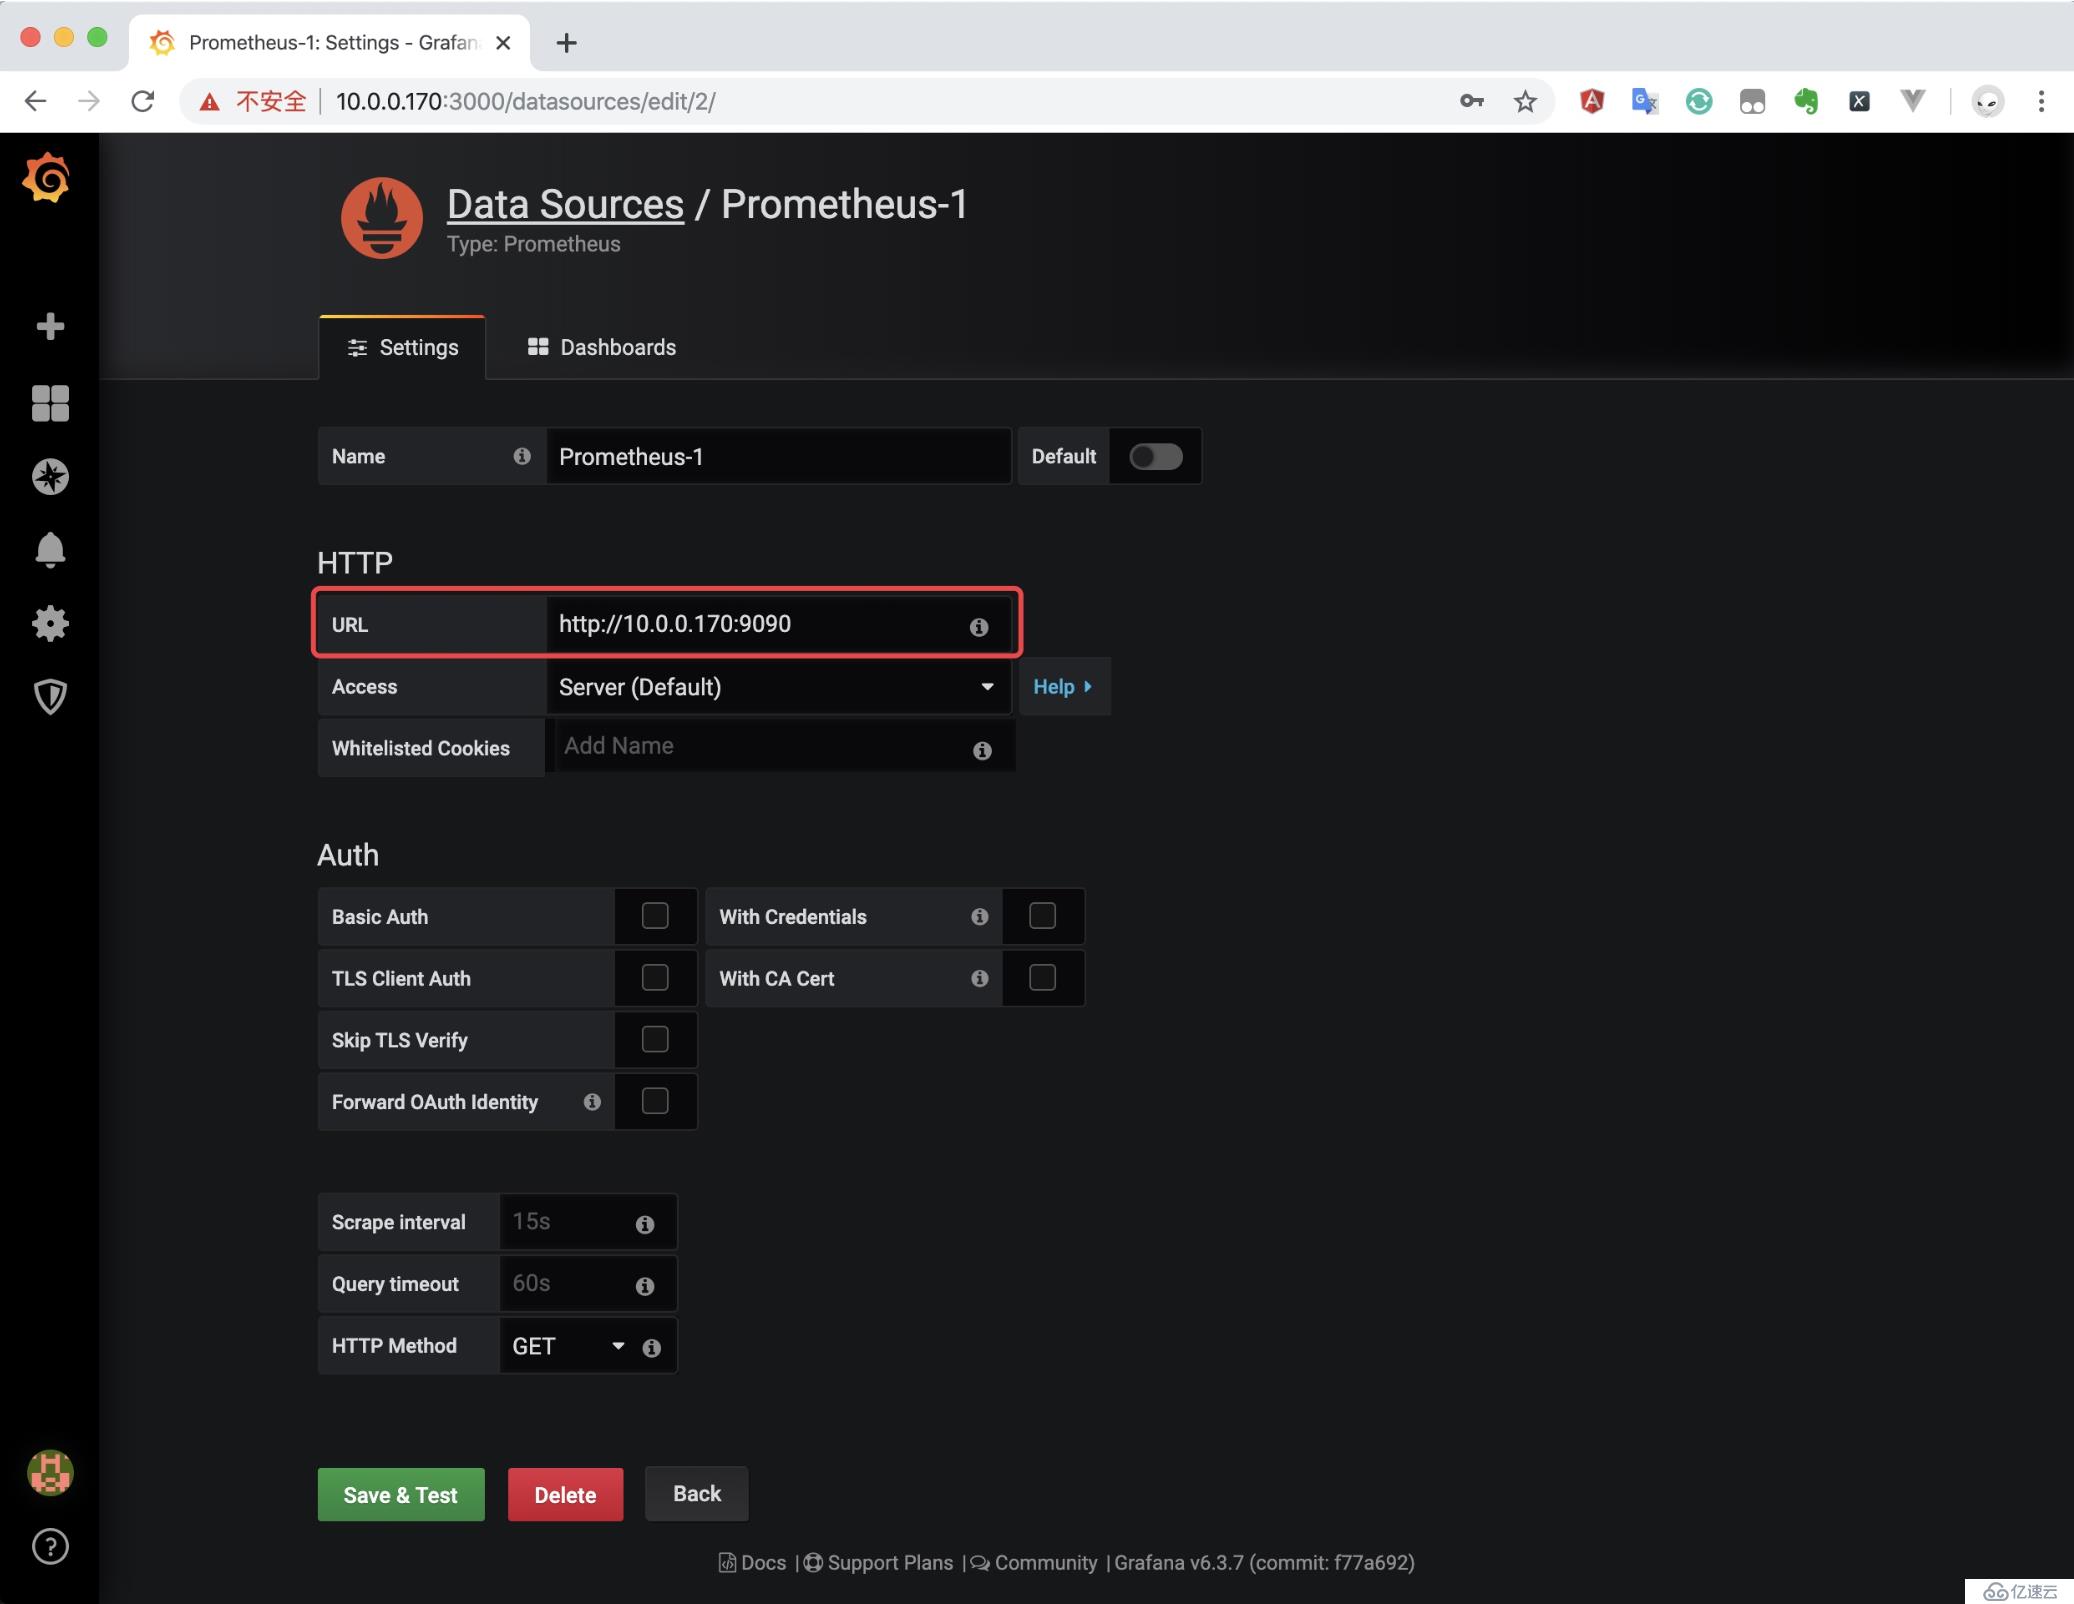2074x1604 pixels.
Task: Click the saved password key icon
Action: tap(1471, 101)
